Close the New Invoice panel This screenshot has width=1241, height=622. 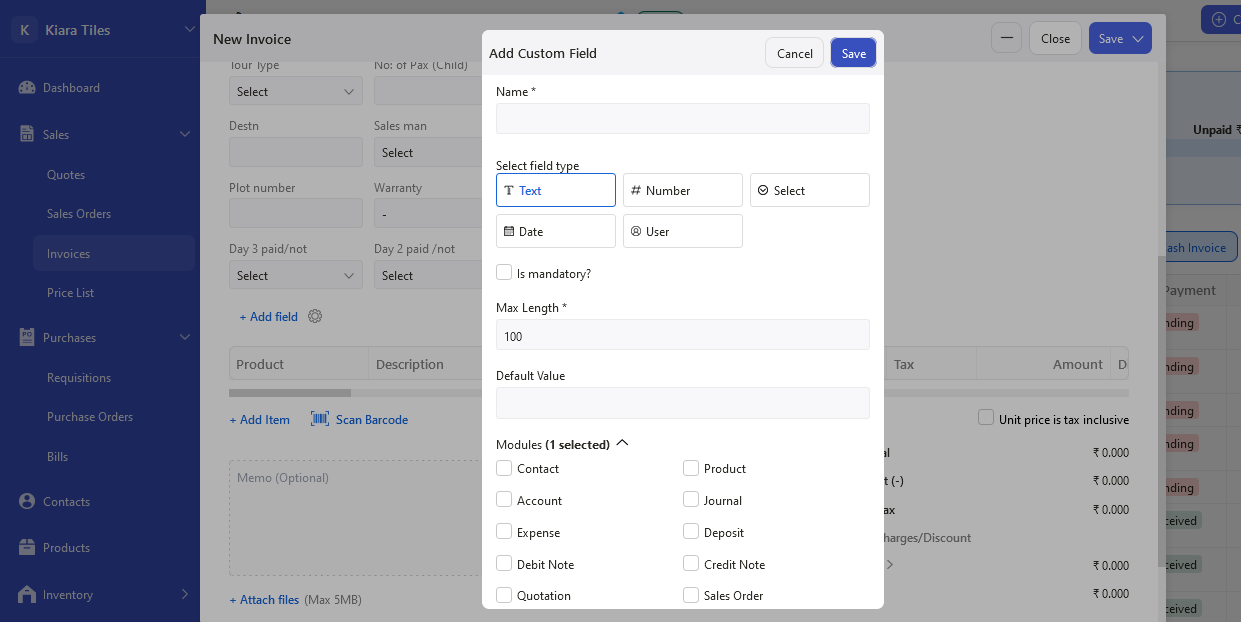pyautogui.click(x=1055, y=38)
